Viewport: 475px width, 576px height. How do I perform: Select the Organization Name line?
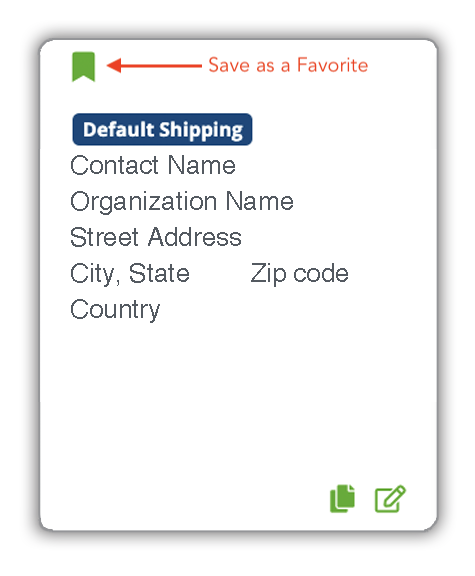click(182, 202)
